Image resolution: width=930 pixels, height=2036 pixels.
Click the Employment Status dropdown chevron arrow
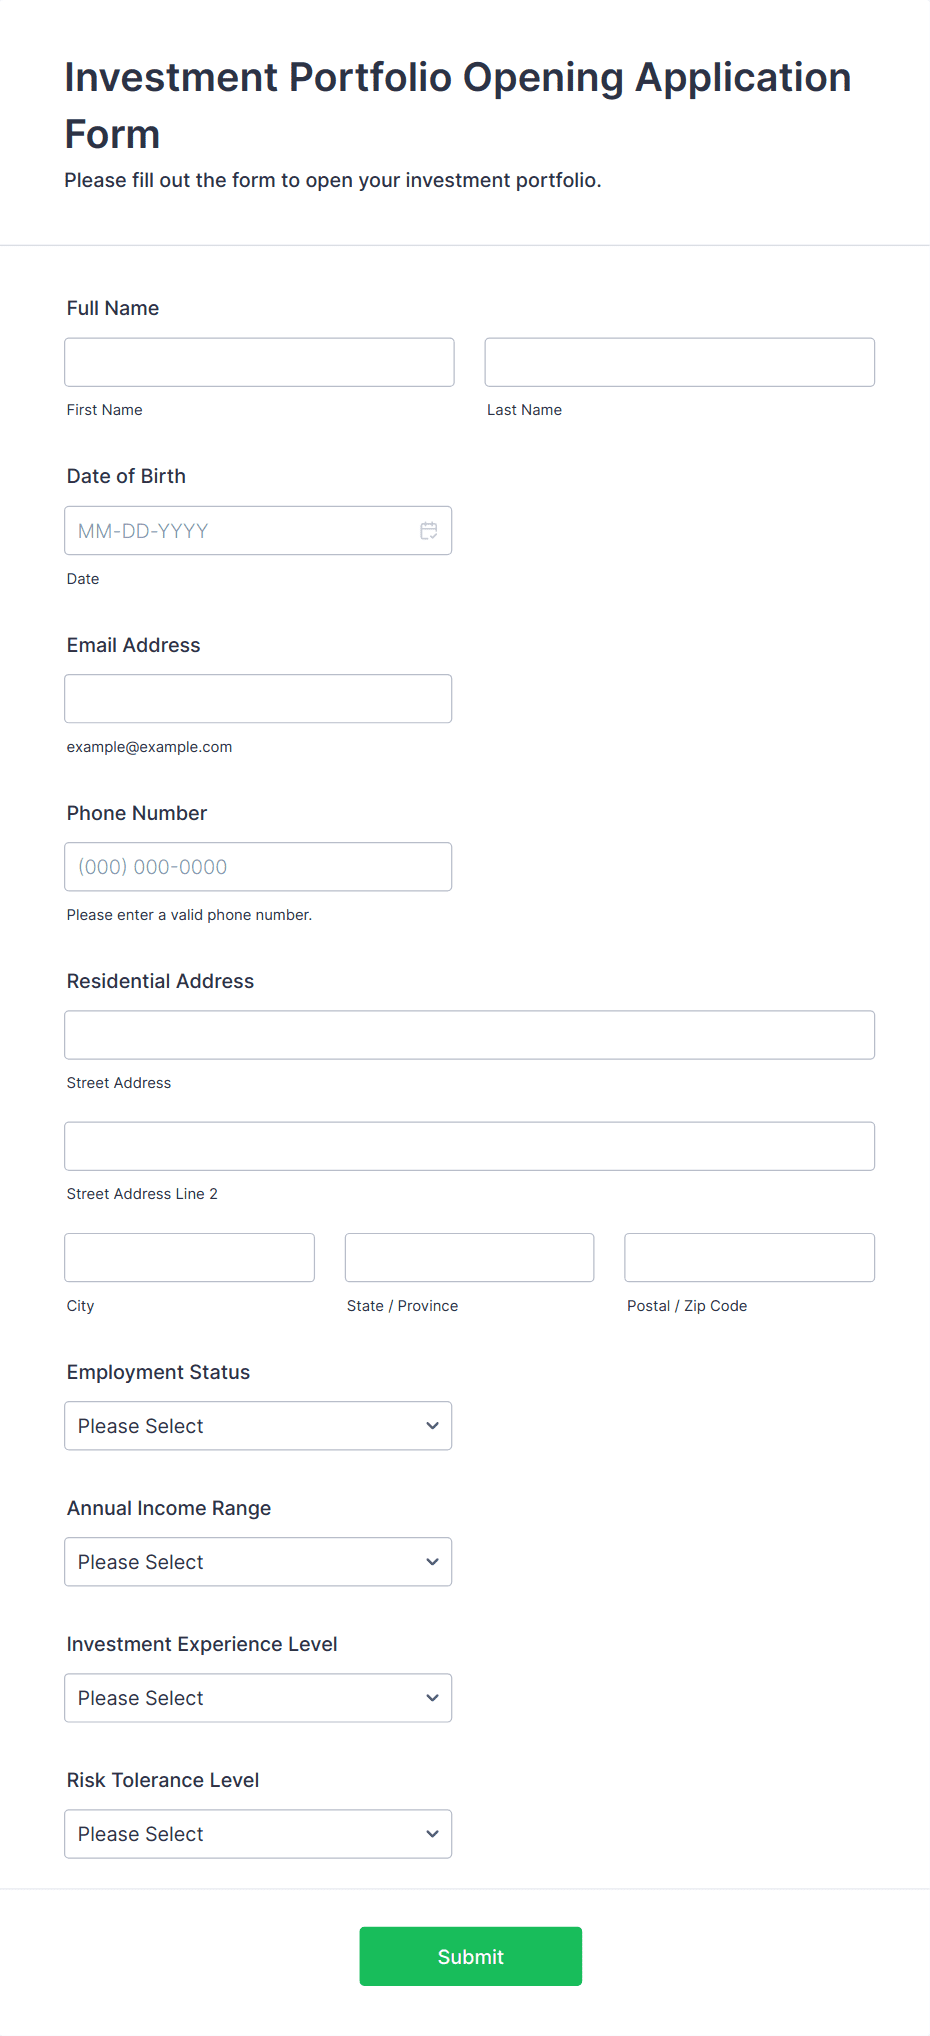pos(432,1426)
